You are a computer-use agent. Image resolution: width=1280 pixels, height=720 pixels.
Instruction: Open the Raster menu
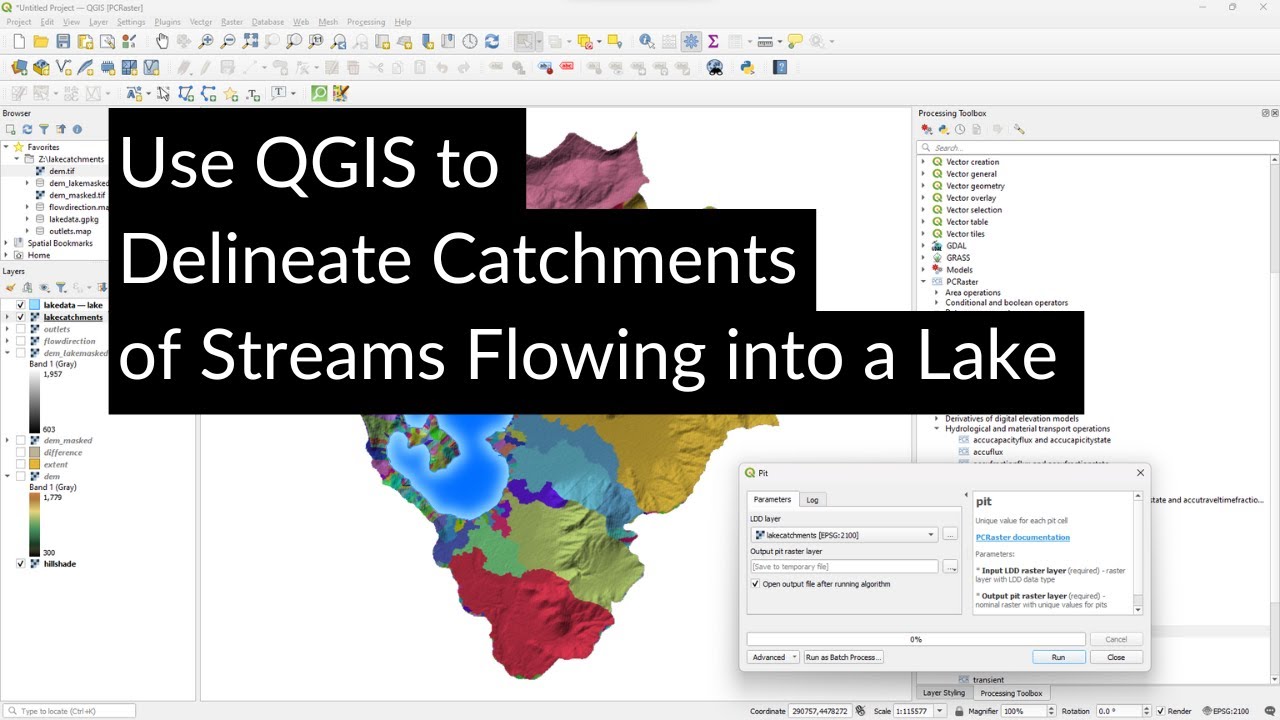[x=231, y=21]
